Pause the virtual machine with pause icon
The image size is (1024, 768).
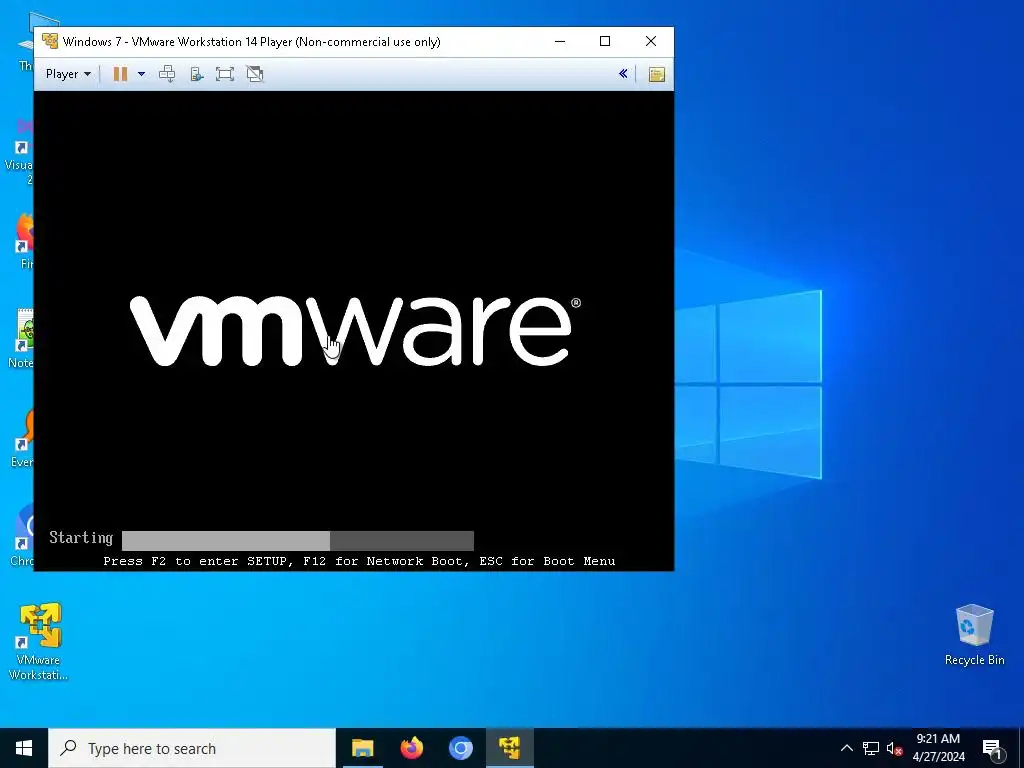(x=120, y=74)
